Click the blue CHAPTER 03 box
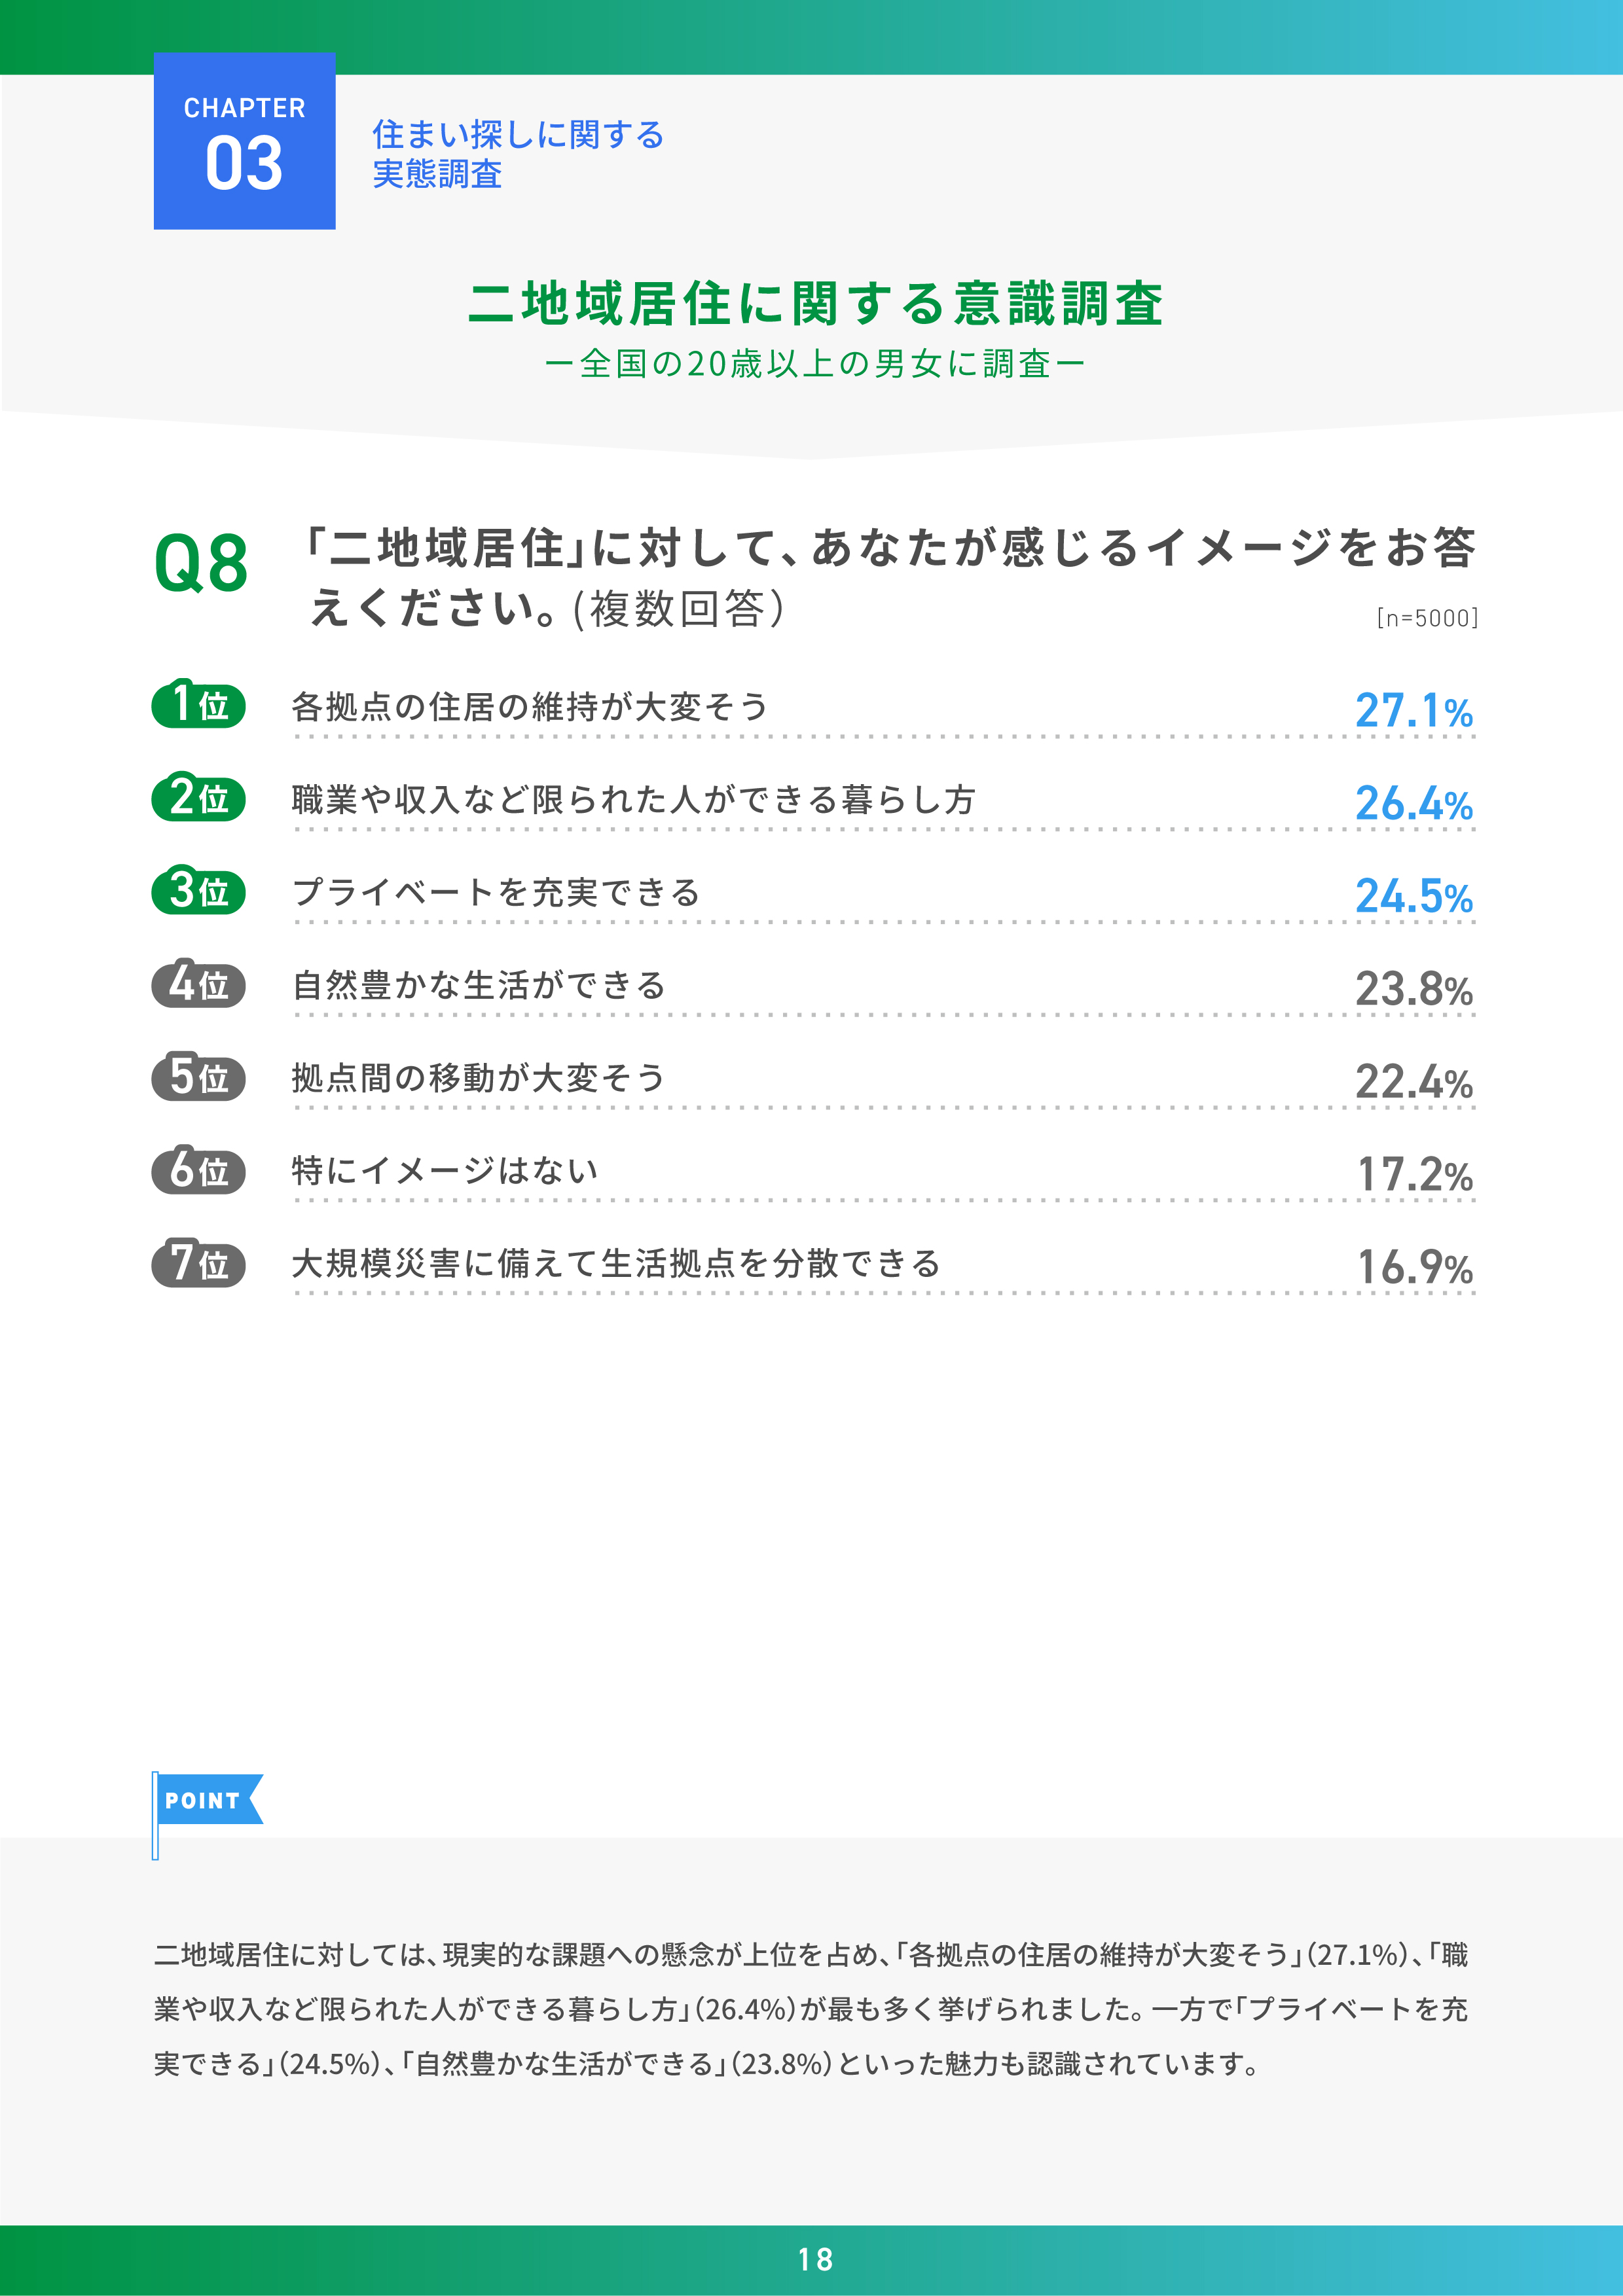 (x=244, y=141)
